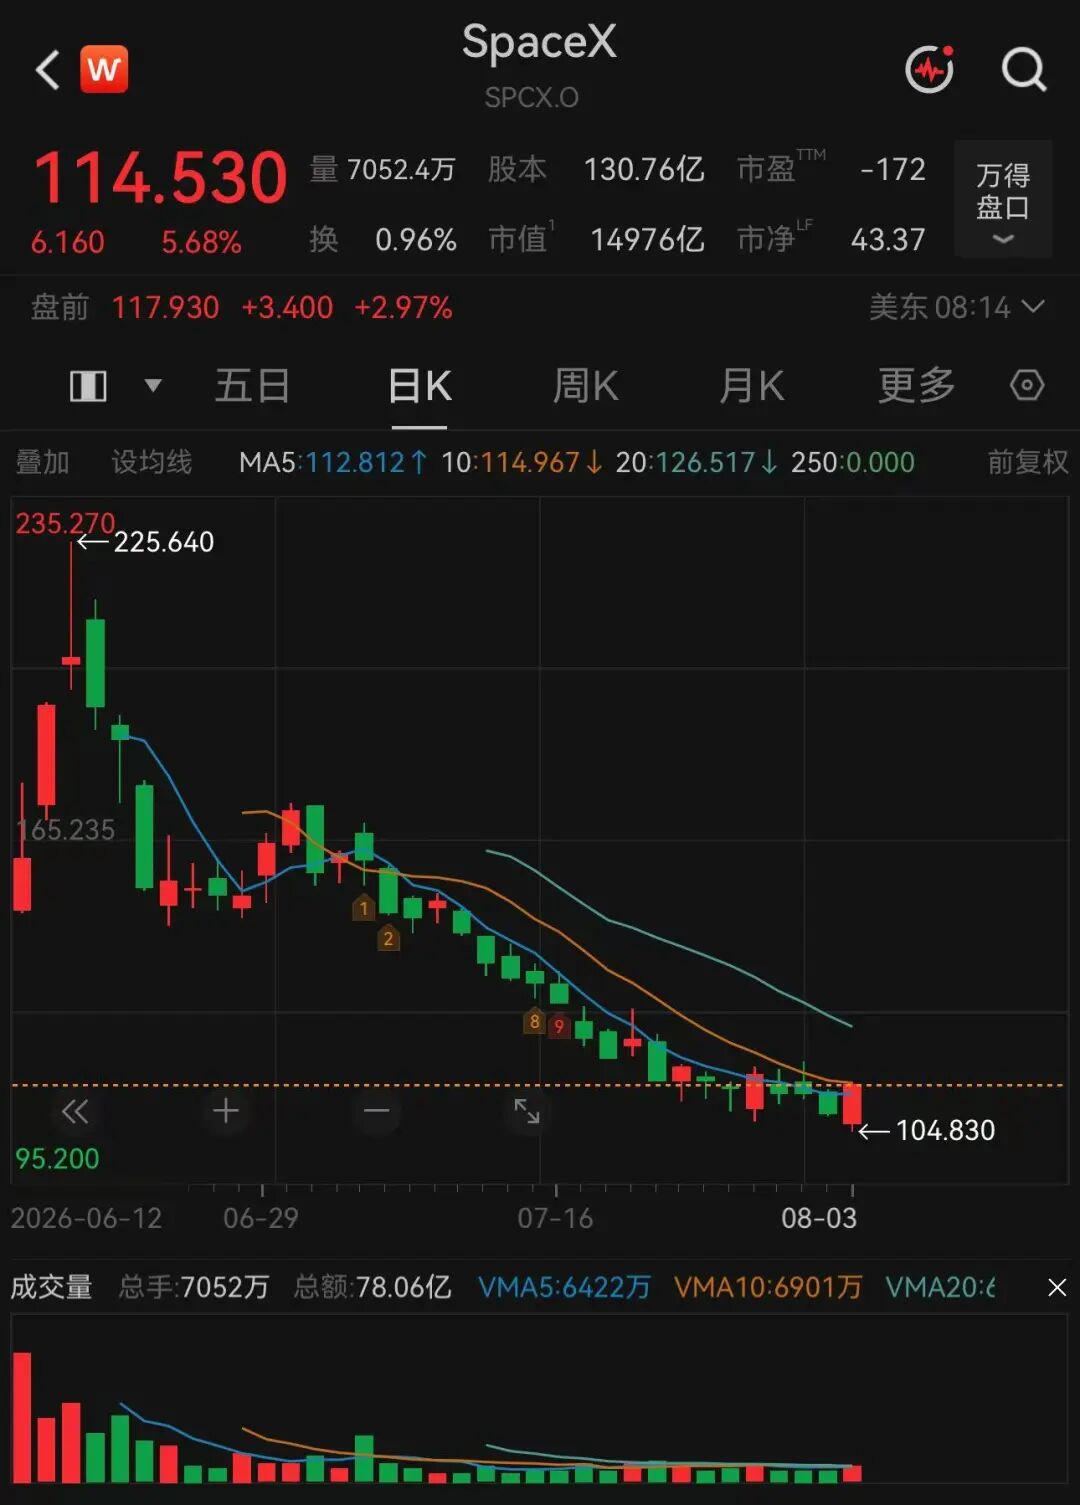Image resolution: width=1080 pixels, height=1505 pixels.
Task: Tap the VMA5:6422万 volume average
Action: (564, 1287)
